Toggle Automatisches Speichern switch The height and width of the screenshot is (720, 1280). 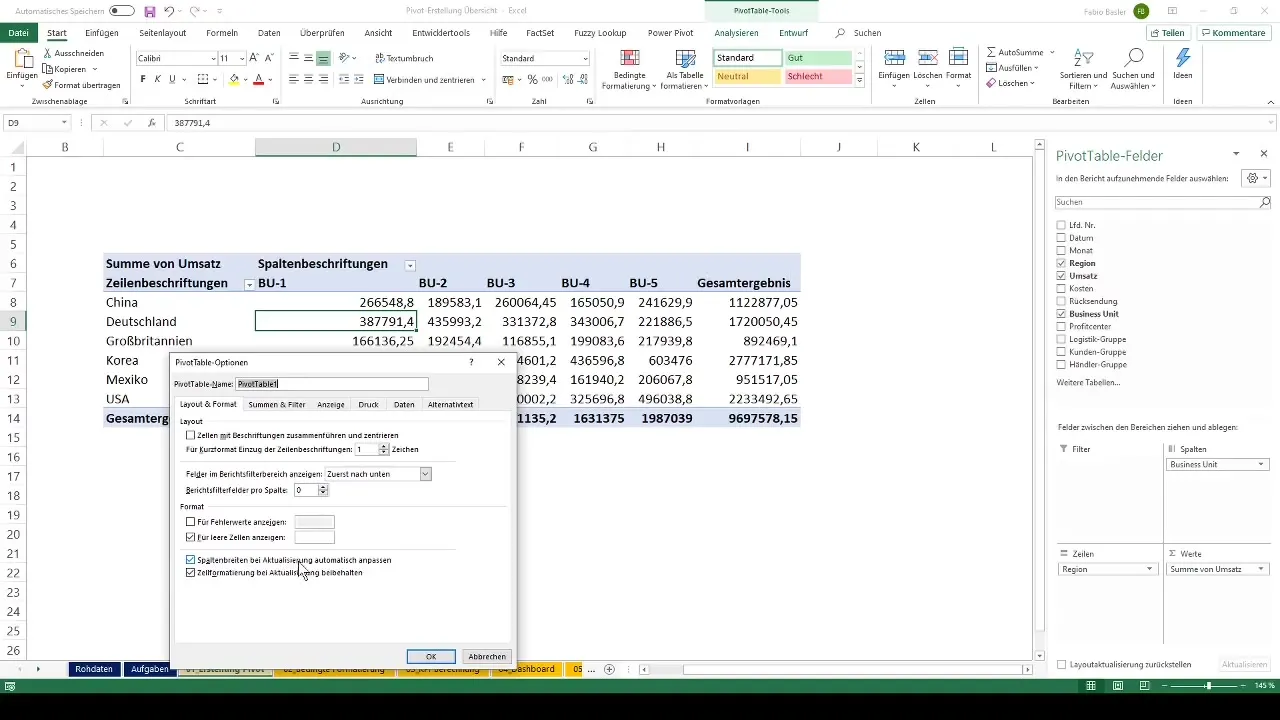tap(121, 10)
